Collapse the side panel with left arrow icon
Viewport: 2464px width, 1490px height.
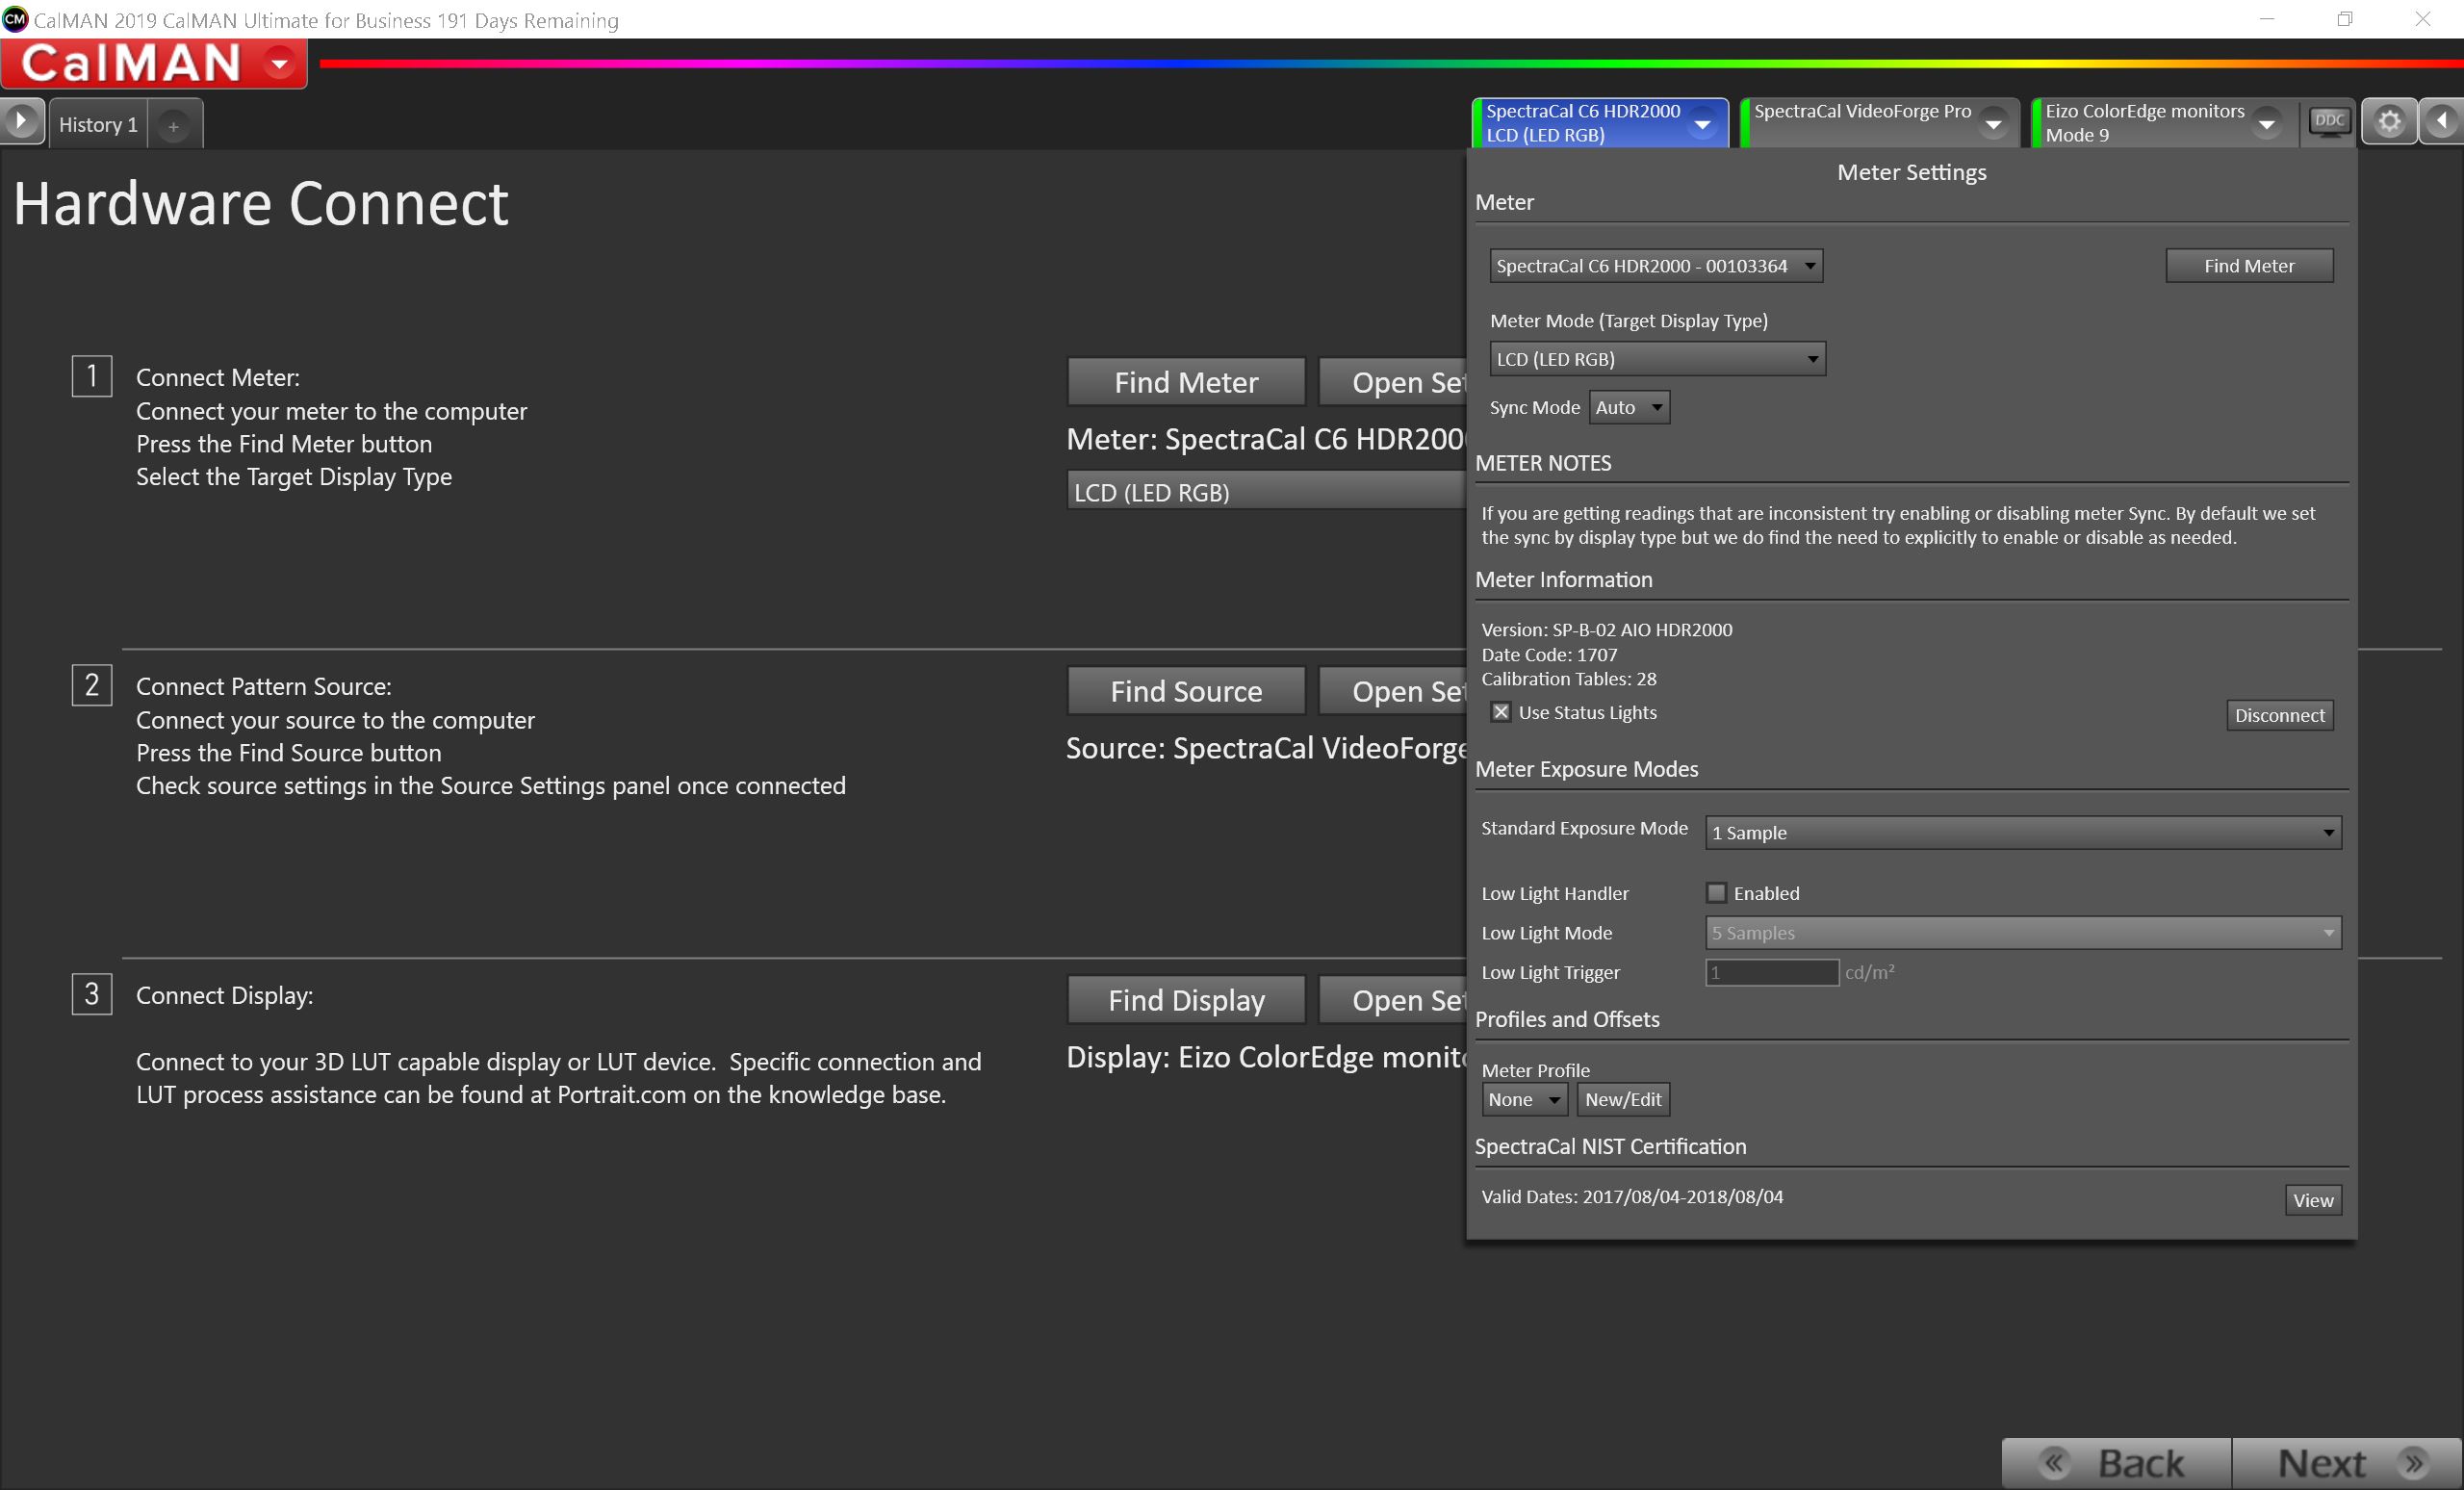coord(2442,122)
